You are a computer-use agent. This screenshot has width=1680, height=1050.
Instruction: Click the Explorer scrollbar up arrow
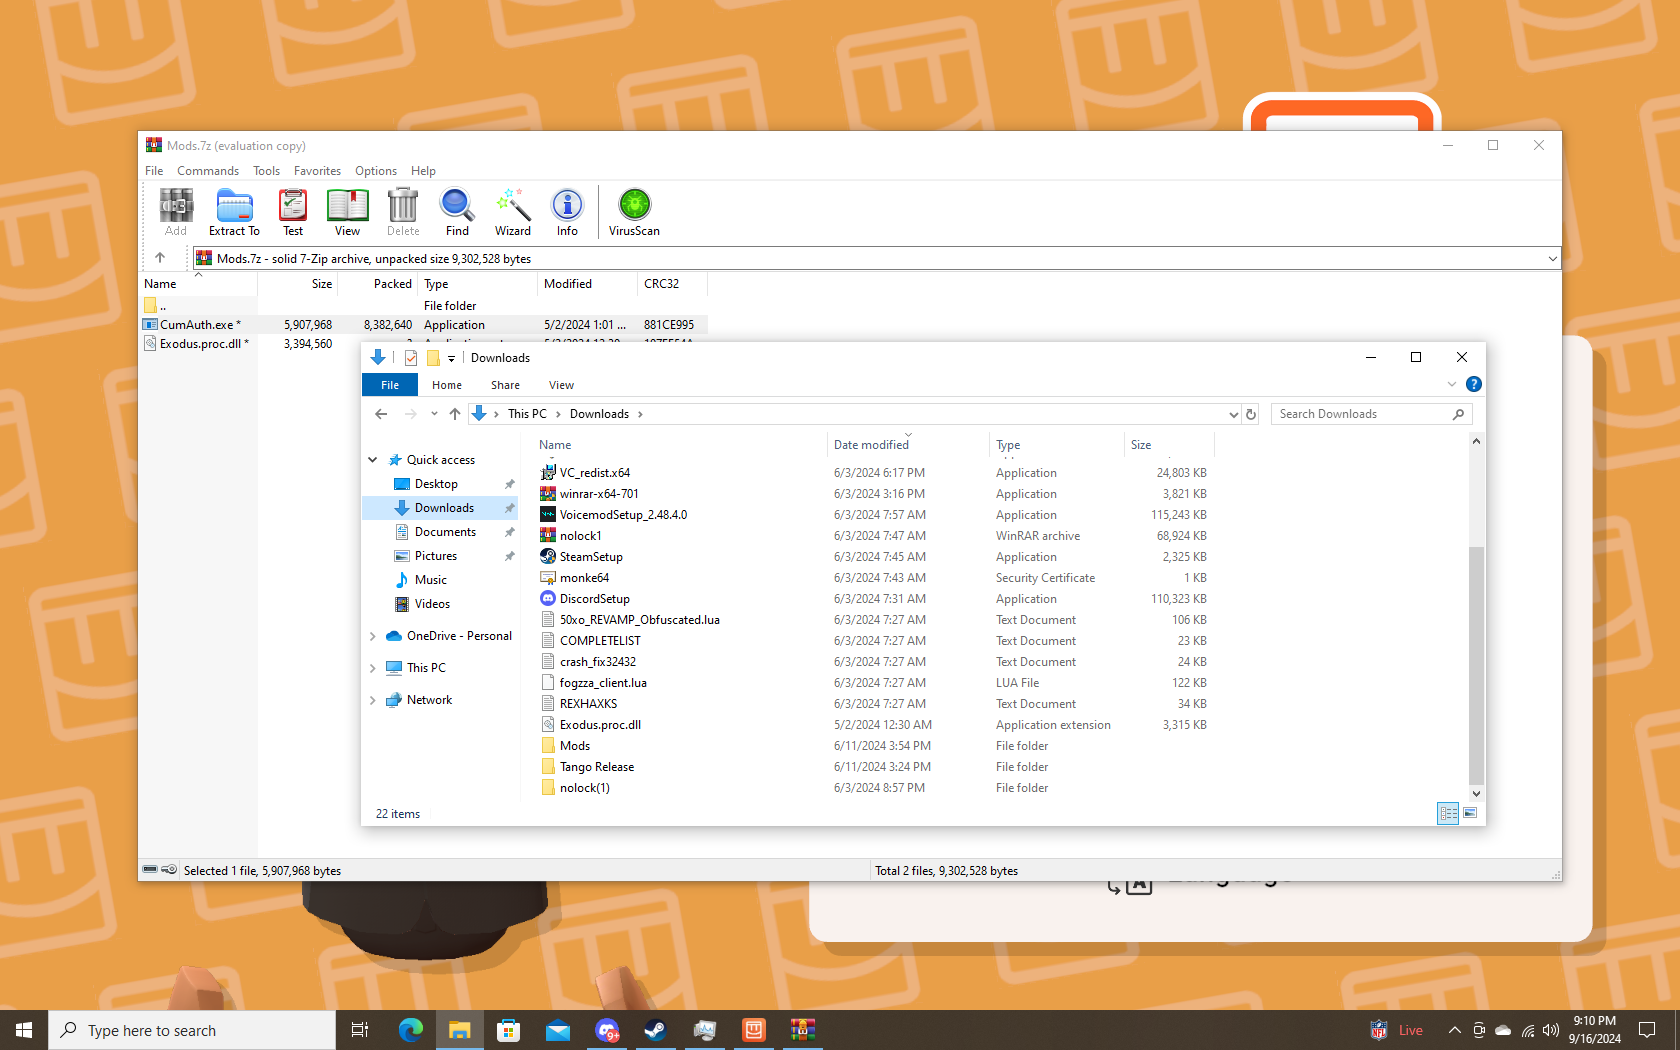(1476, 441)
